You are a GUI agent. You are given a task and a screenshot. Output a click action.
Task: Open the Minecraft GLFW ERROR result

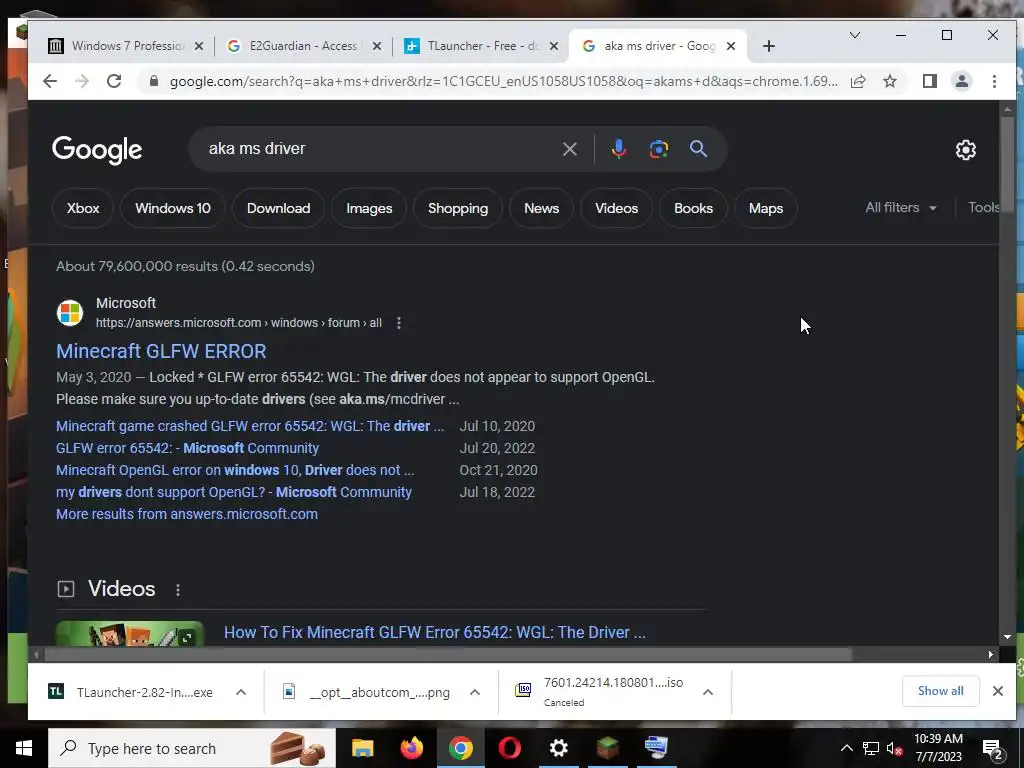pos(161,351)
